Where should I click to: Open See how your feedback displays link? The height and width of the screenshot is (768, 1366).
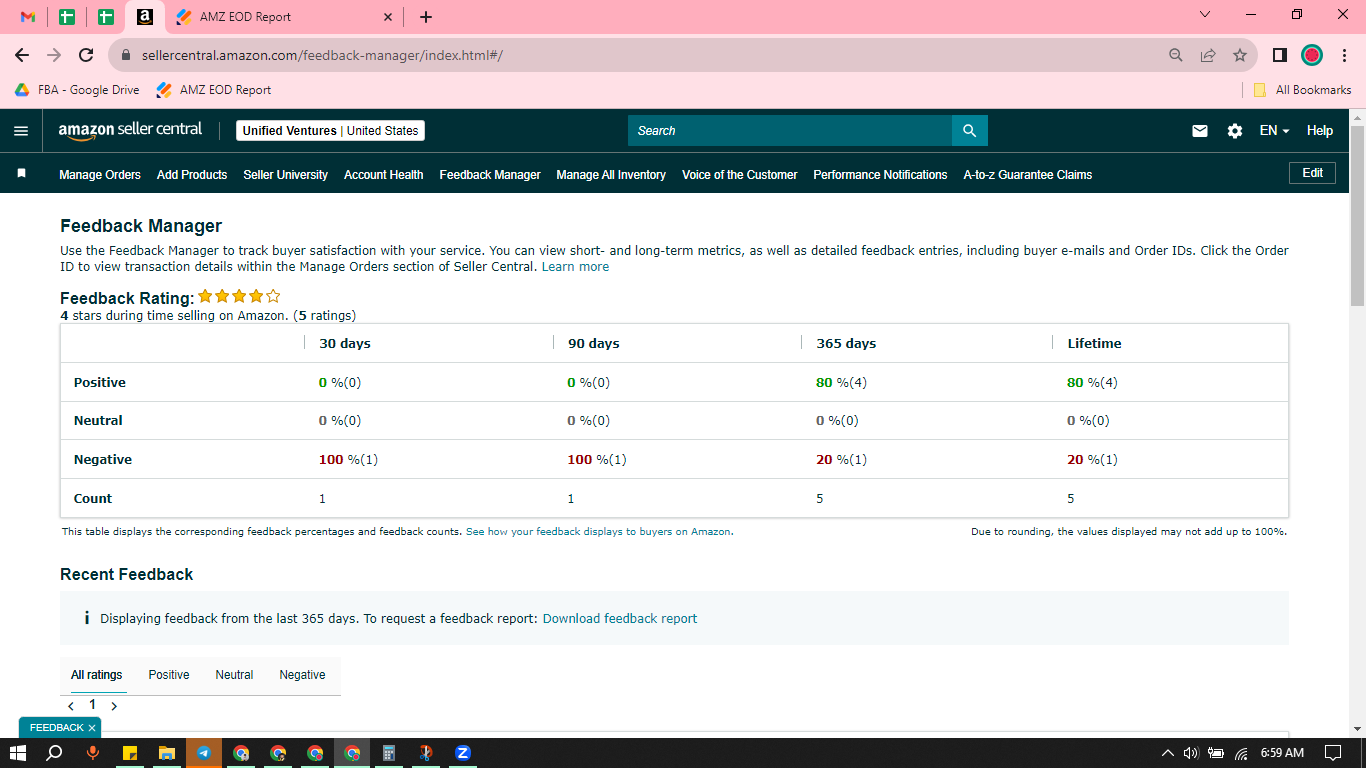[x=599, y=532]
